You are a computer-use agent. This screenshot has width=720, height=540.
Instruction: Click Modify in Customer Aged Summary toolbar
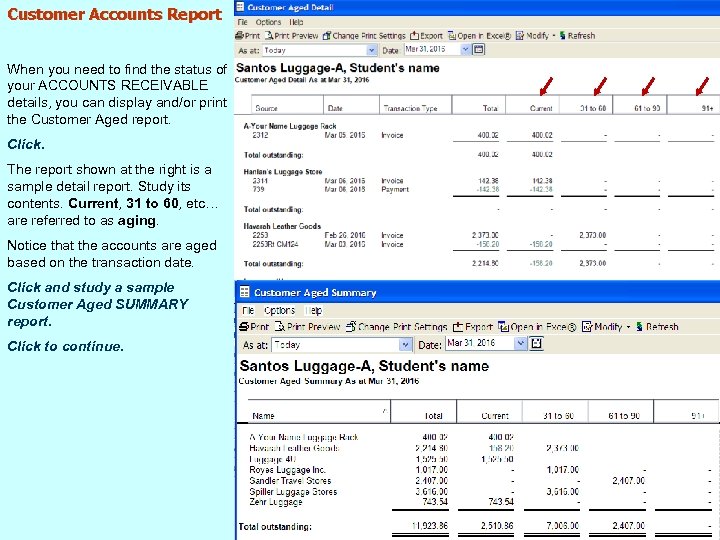602,327
